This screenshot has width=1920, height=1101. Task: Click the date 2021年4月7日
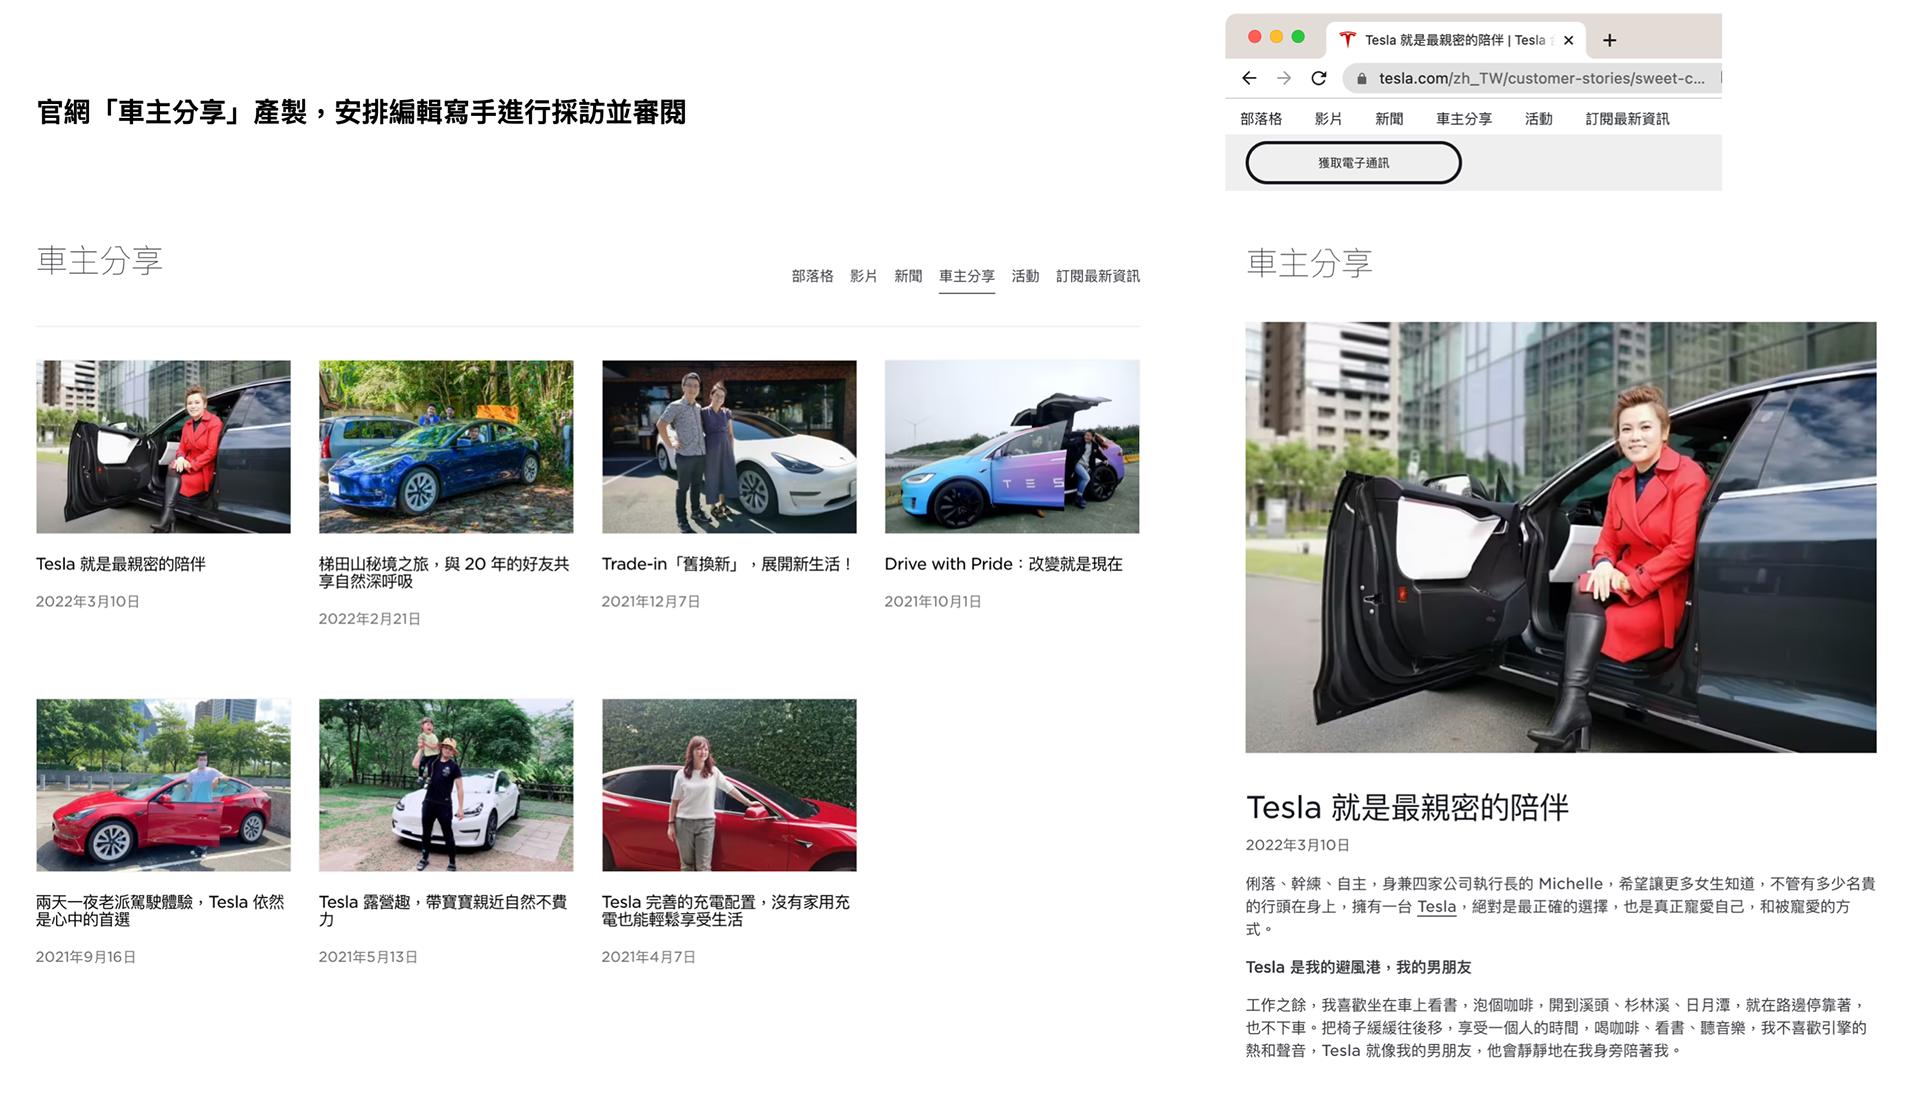pos(648,957)
